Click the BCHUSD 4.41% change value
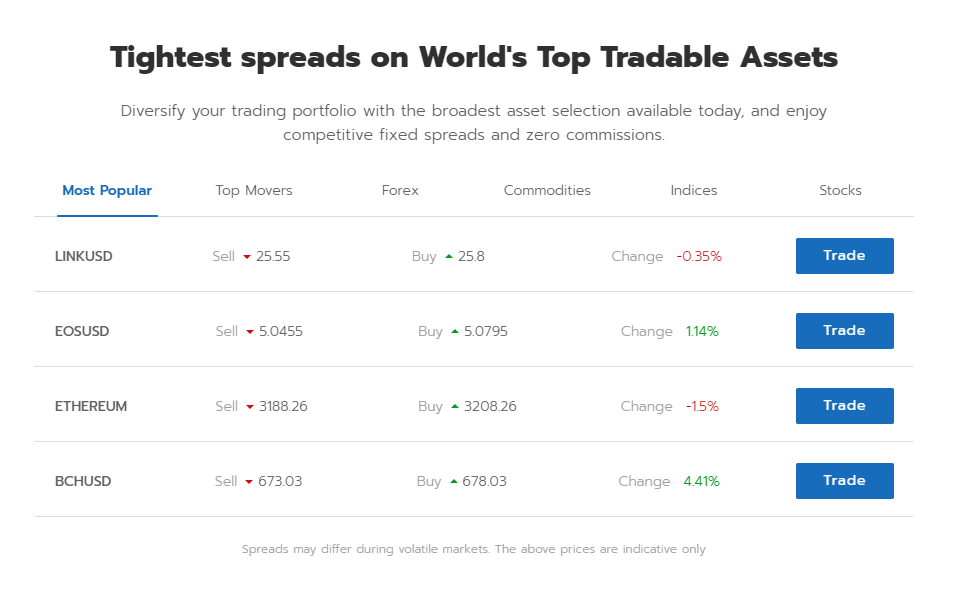This screenshot has height=594, width=957. [x=701, y=482]
